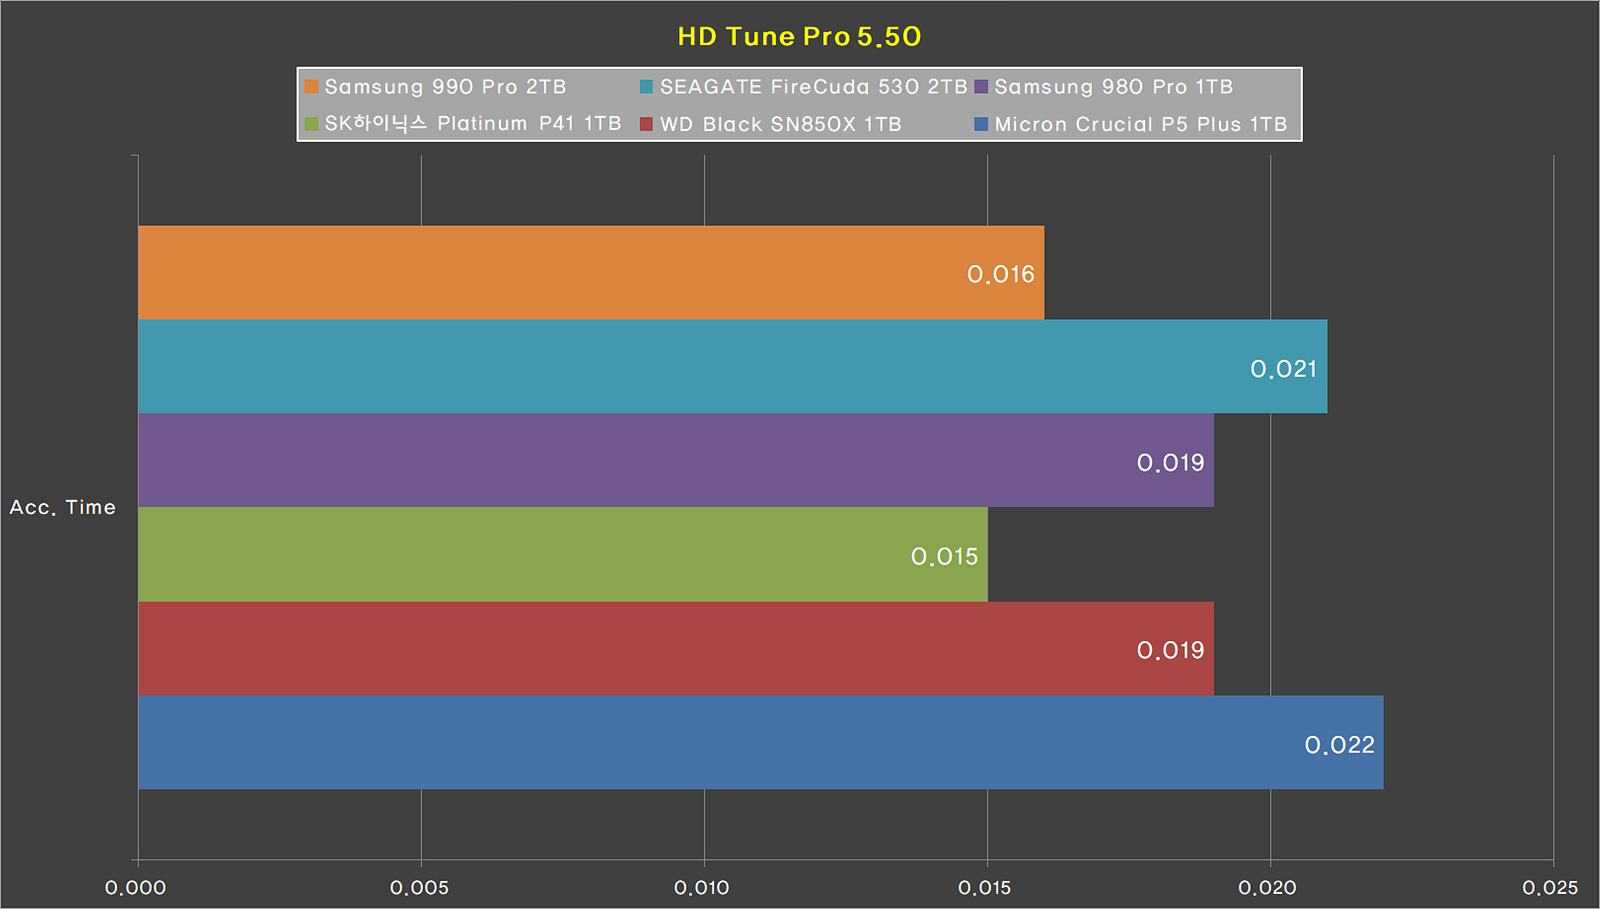Viewport: 1600px width, 909px height.
Task: Click the orange Samsung 990 Pro legend swatch
Action: 311,87
